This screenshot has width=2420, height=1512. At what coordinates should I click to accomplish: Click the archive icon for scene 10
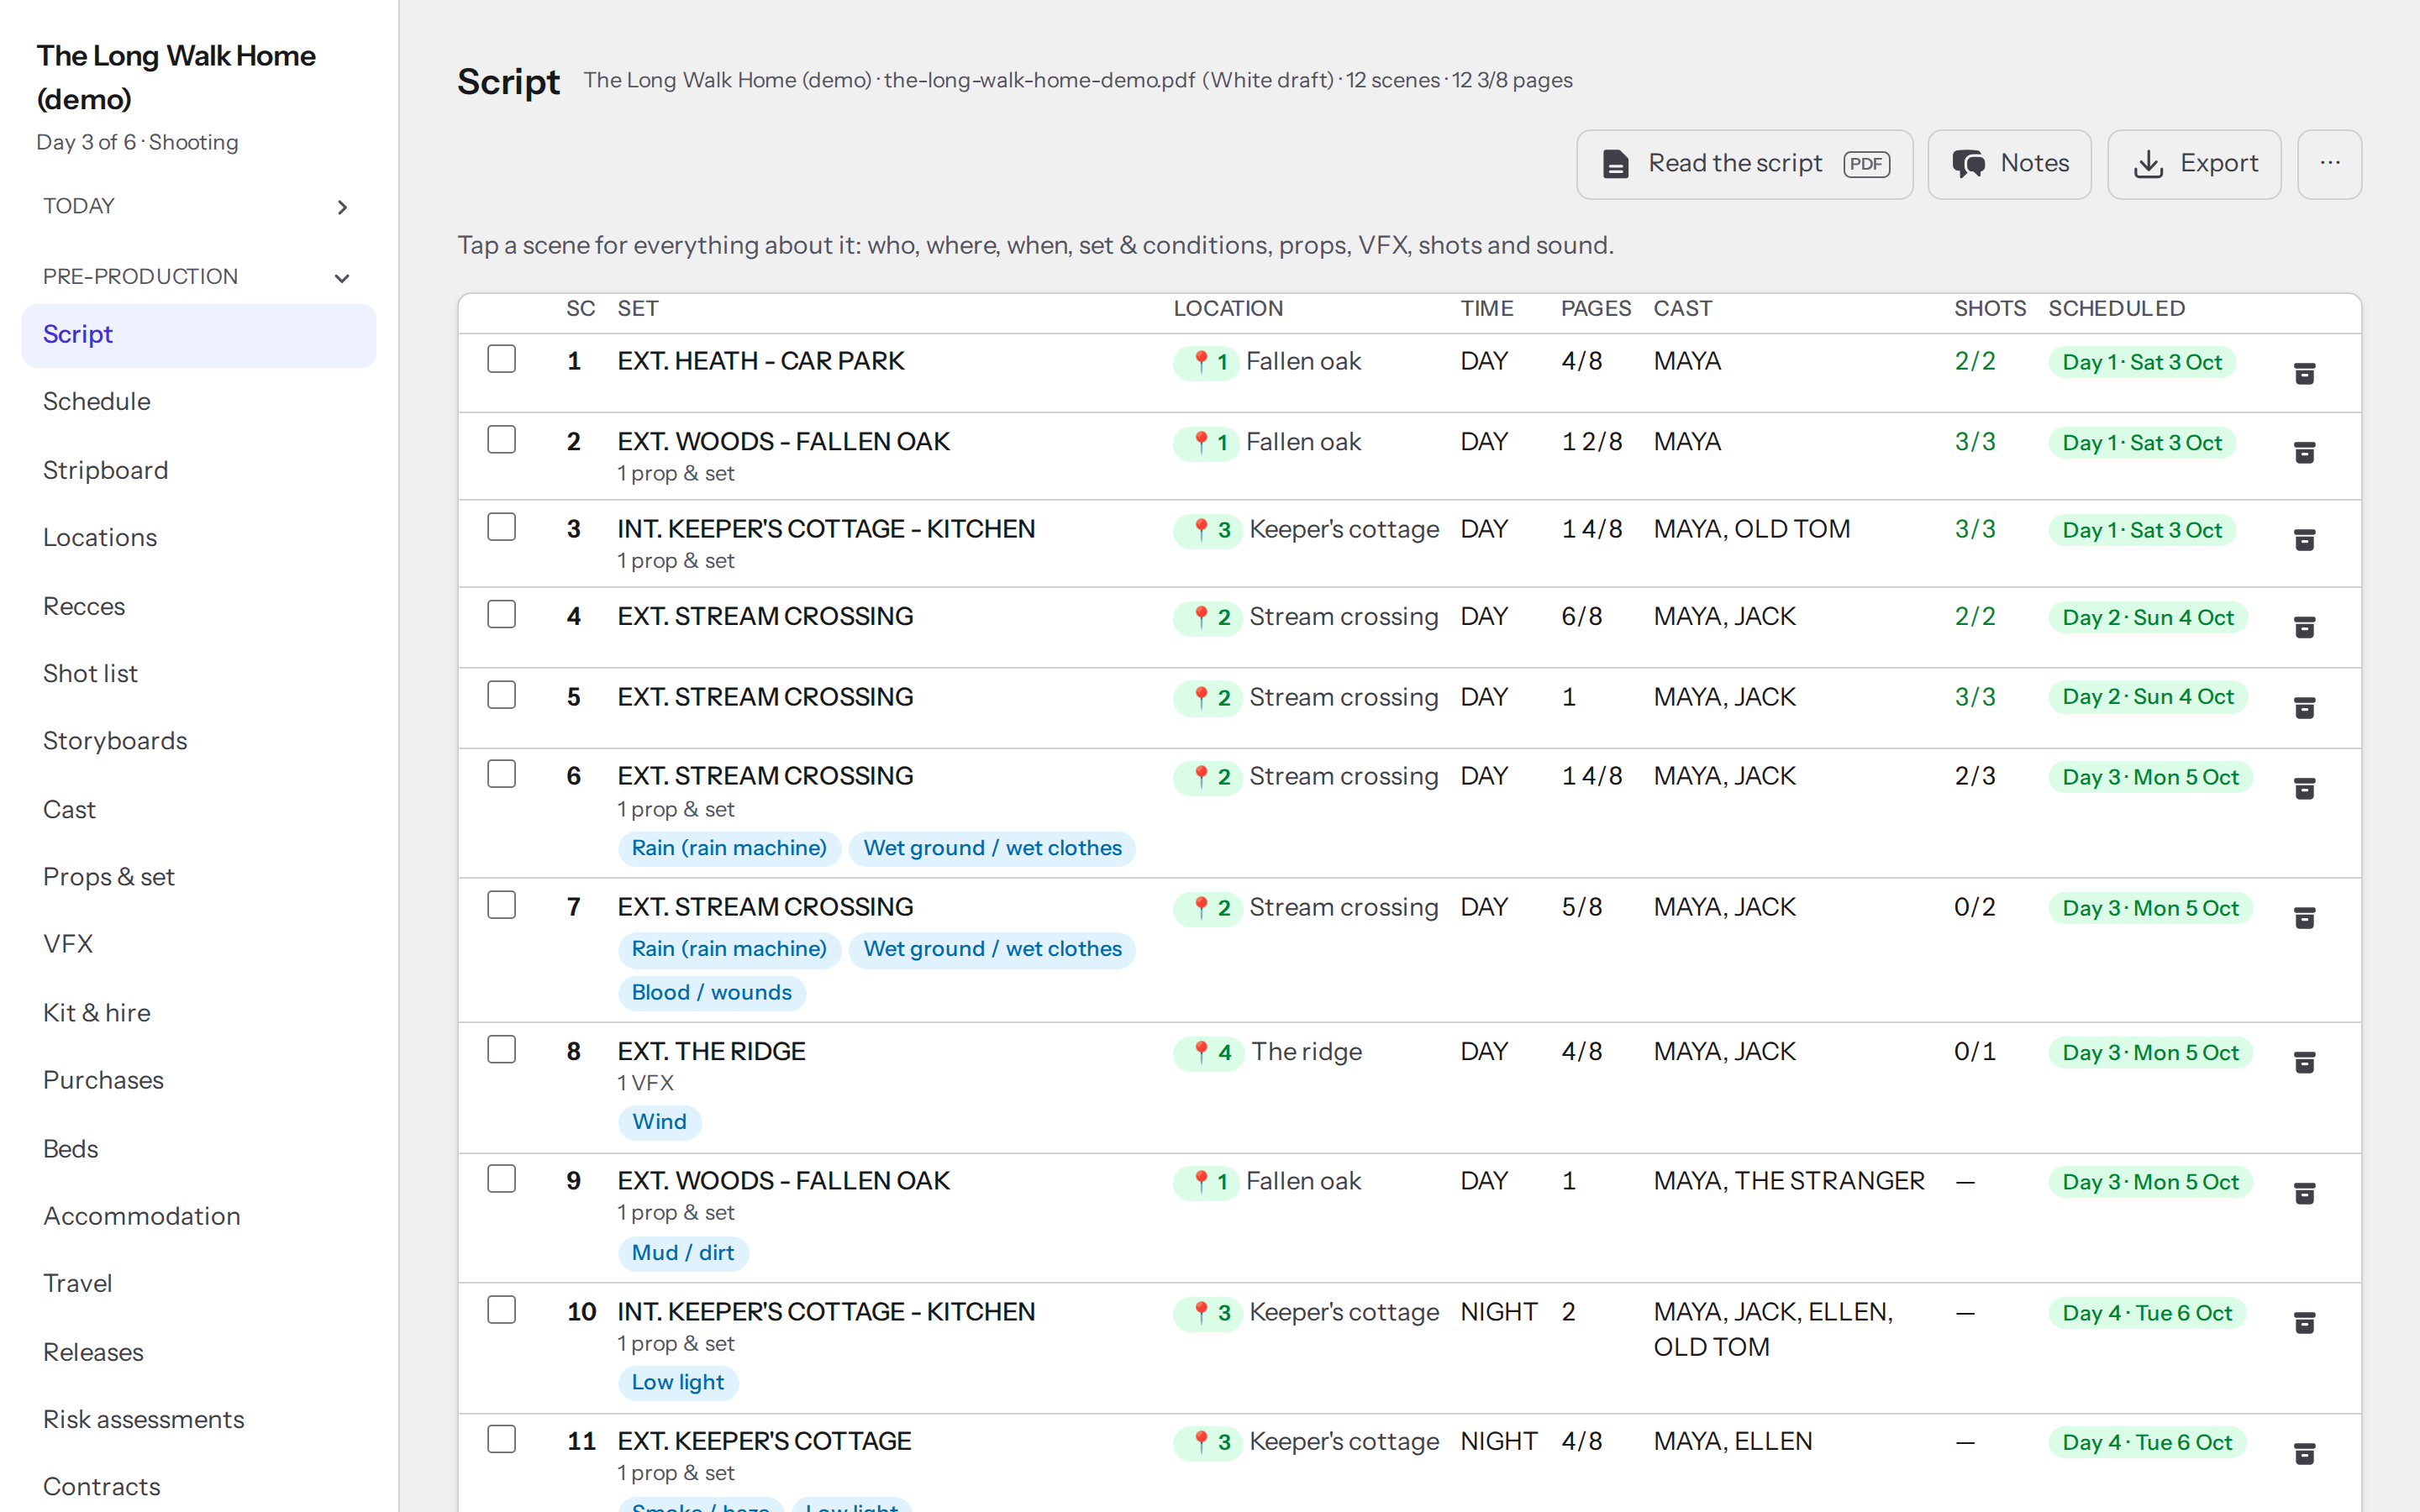click(2304, 1323)
